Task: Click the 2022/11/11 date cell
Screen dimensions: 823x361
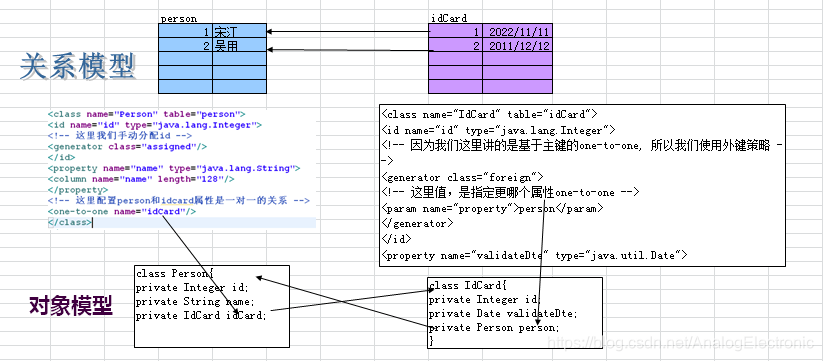Action: pos(518,30)
